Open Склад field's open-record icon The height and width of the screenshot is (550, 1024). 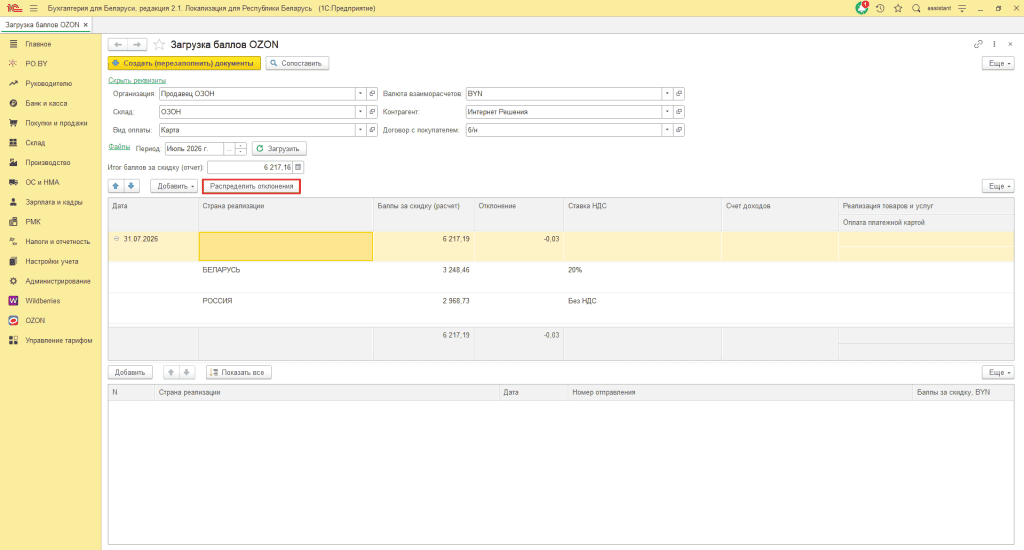click(372, 112)
